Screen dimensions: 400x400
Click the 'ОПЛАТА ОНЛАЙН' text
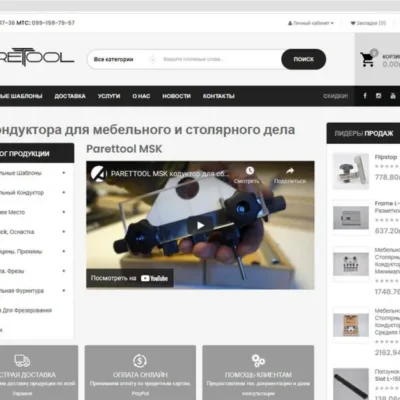pyautogui.click(x=140, y=375)
